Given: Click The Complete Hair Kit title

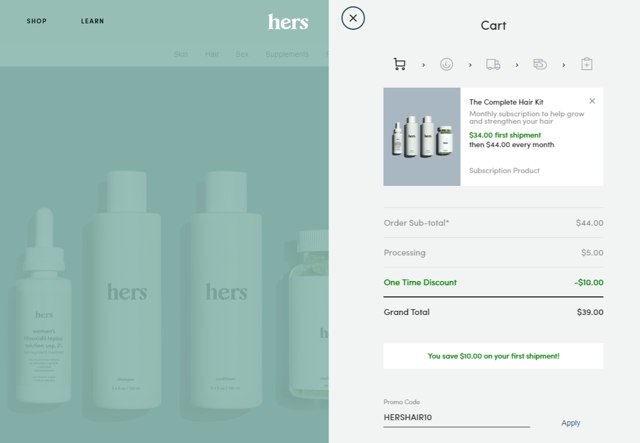Looking at the screenshot, I should (x=506, y=102).
